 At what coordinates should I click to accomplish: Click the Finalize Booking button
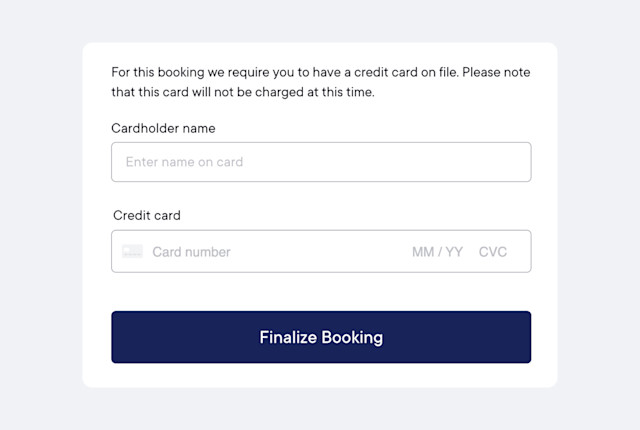tap(321, 337)
